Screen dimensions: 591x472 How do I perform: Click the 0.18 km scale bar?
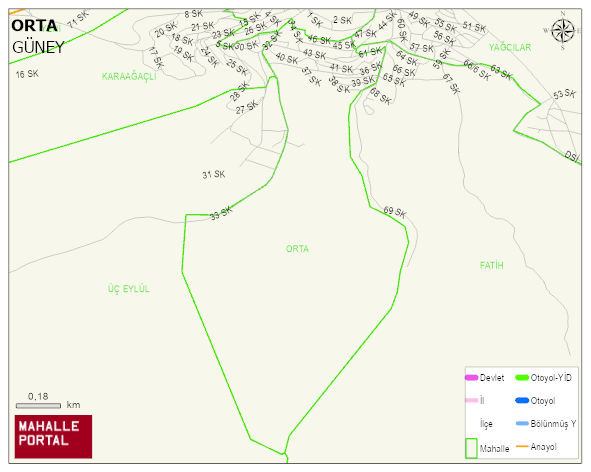(38, 406)
